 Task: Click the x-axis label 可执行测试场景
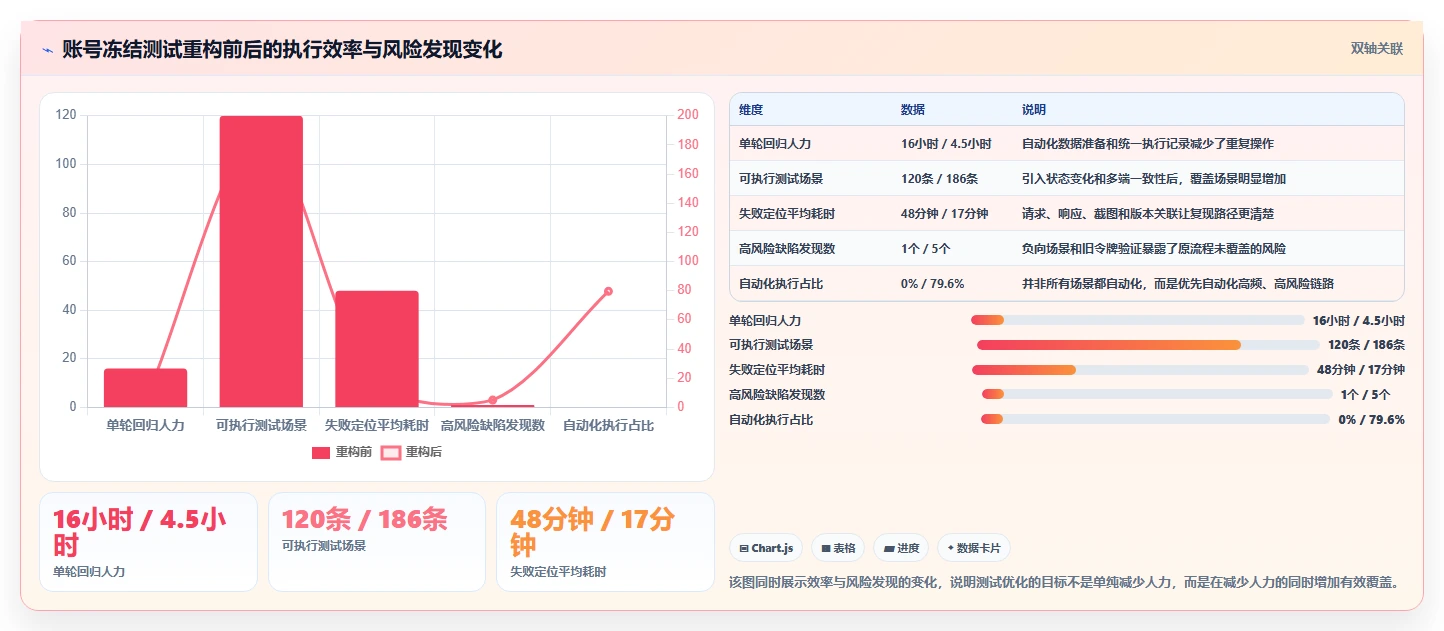point(261,425)
